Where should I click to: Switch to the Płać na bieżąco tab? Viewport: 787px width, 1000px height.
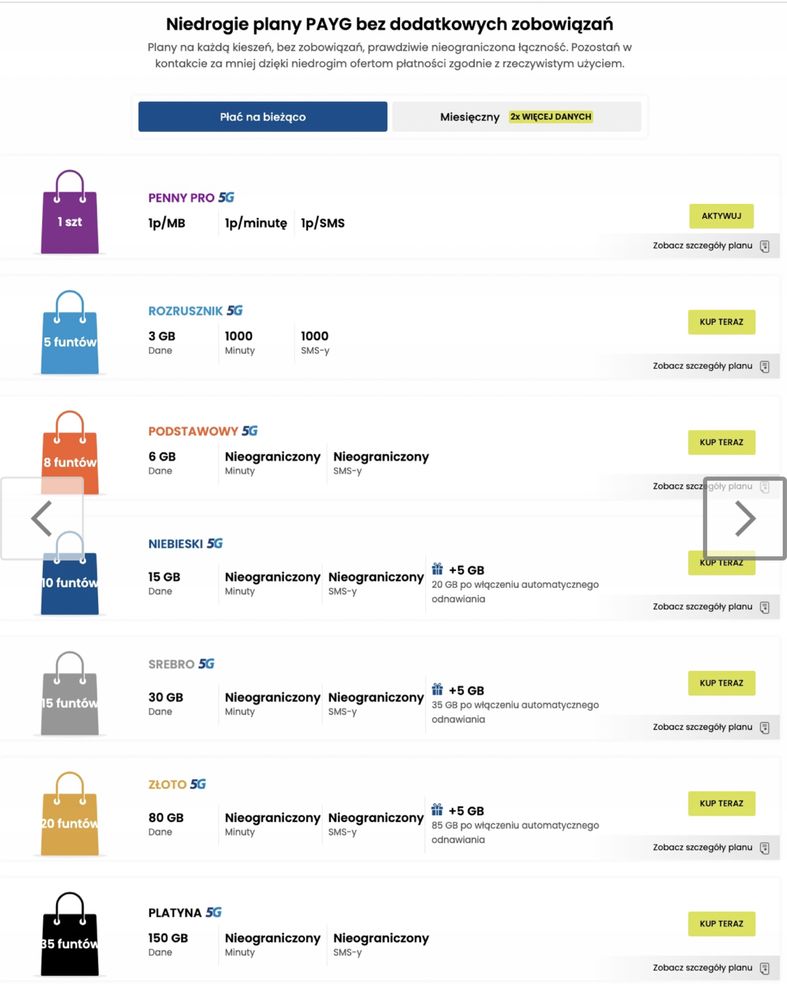(x=263, y=117)
